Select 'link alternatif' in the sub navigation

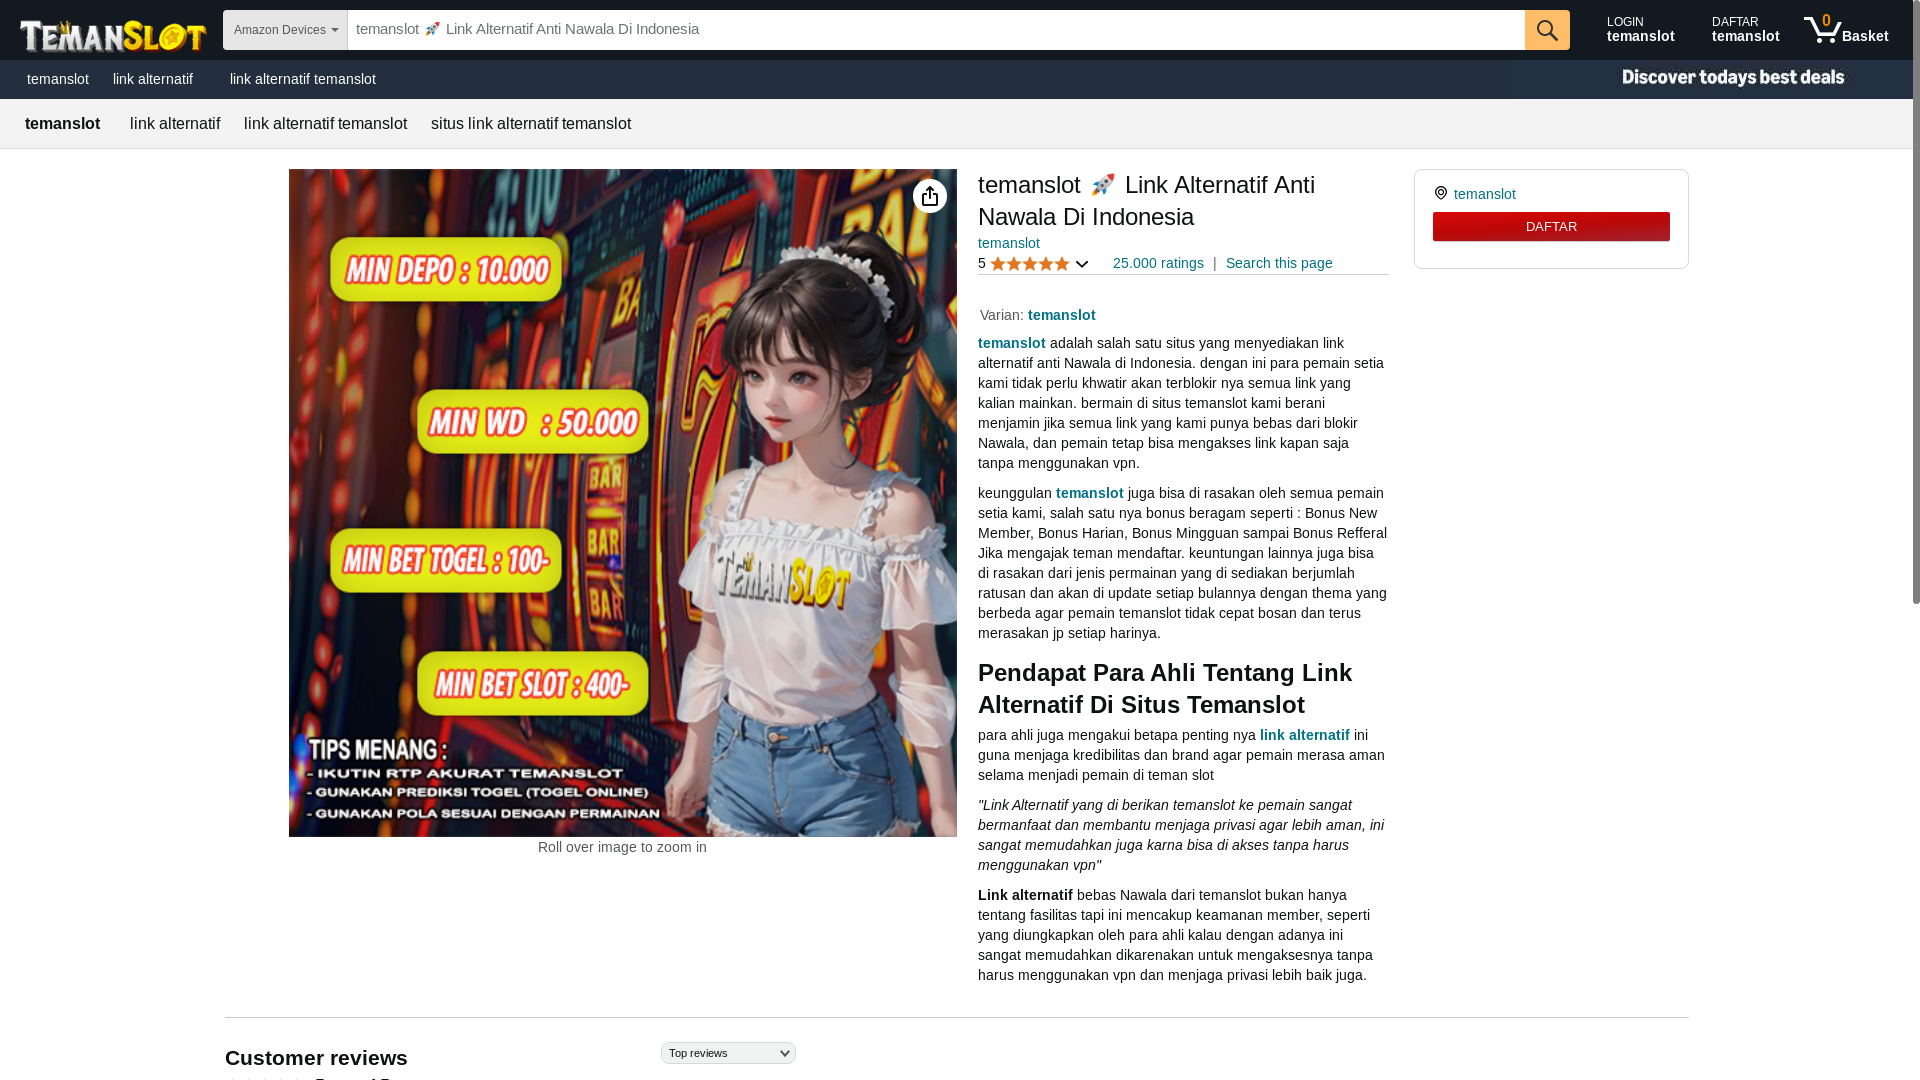coord(175,124)
